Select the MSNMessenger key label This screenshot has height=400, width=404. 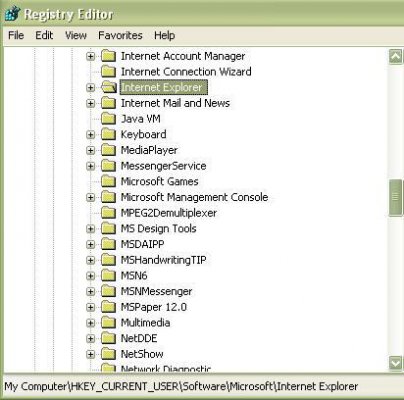pos(156,291)
